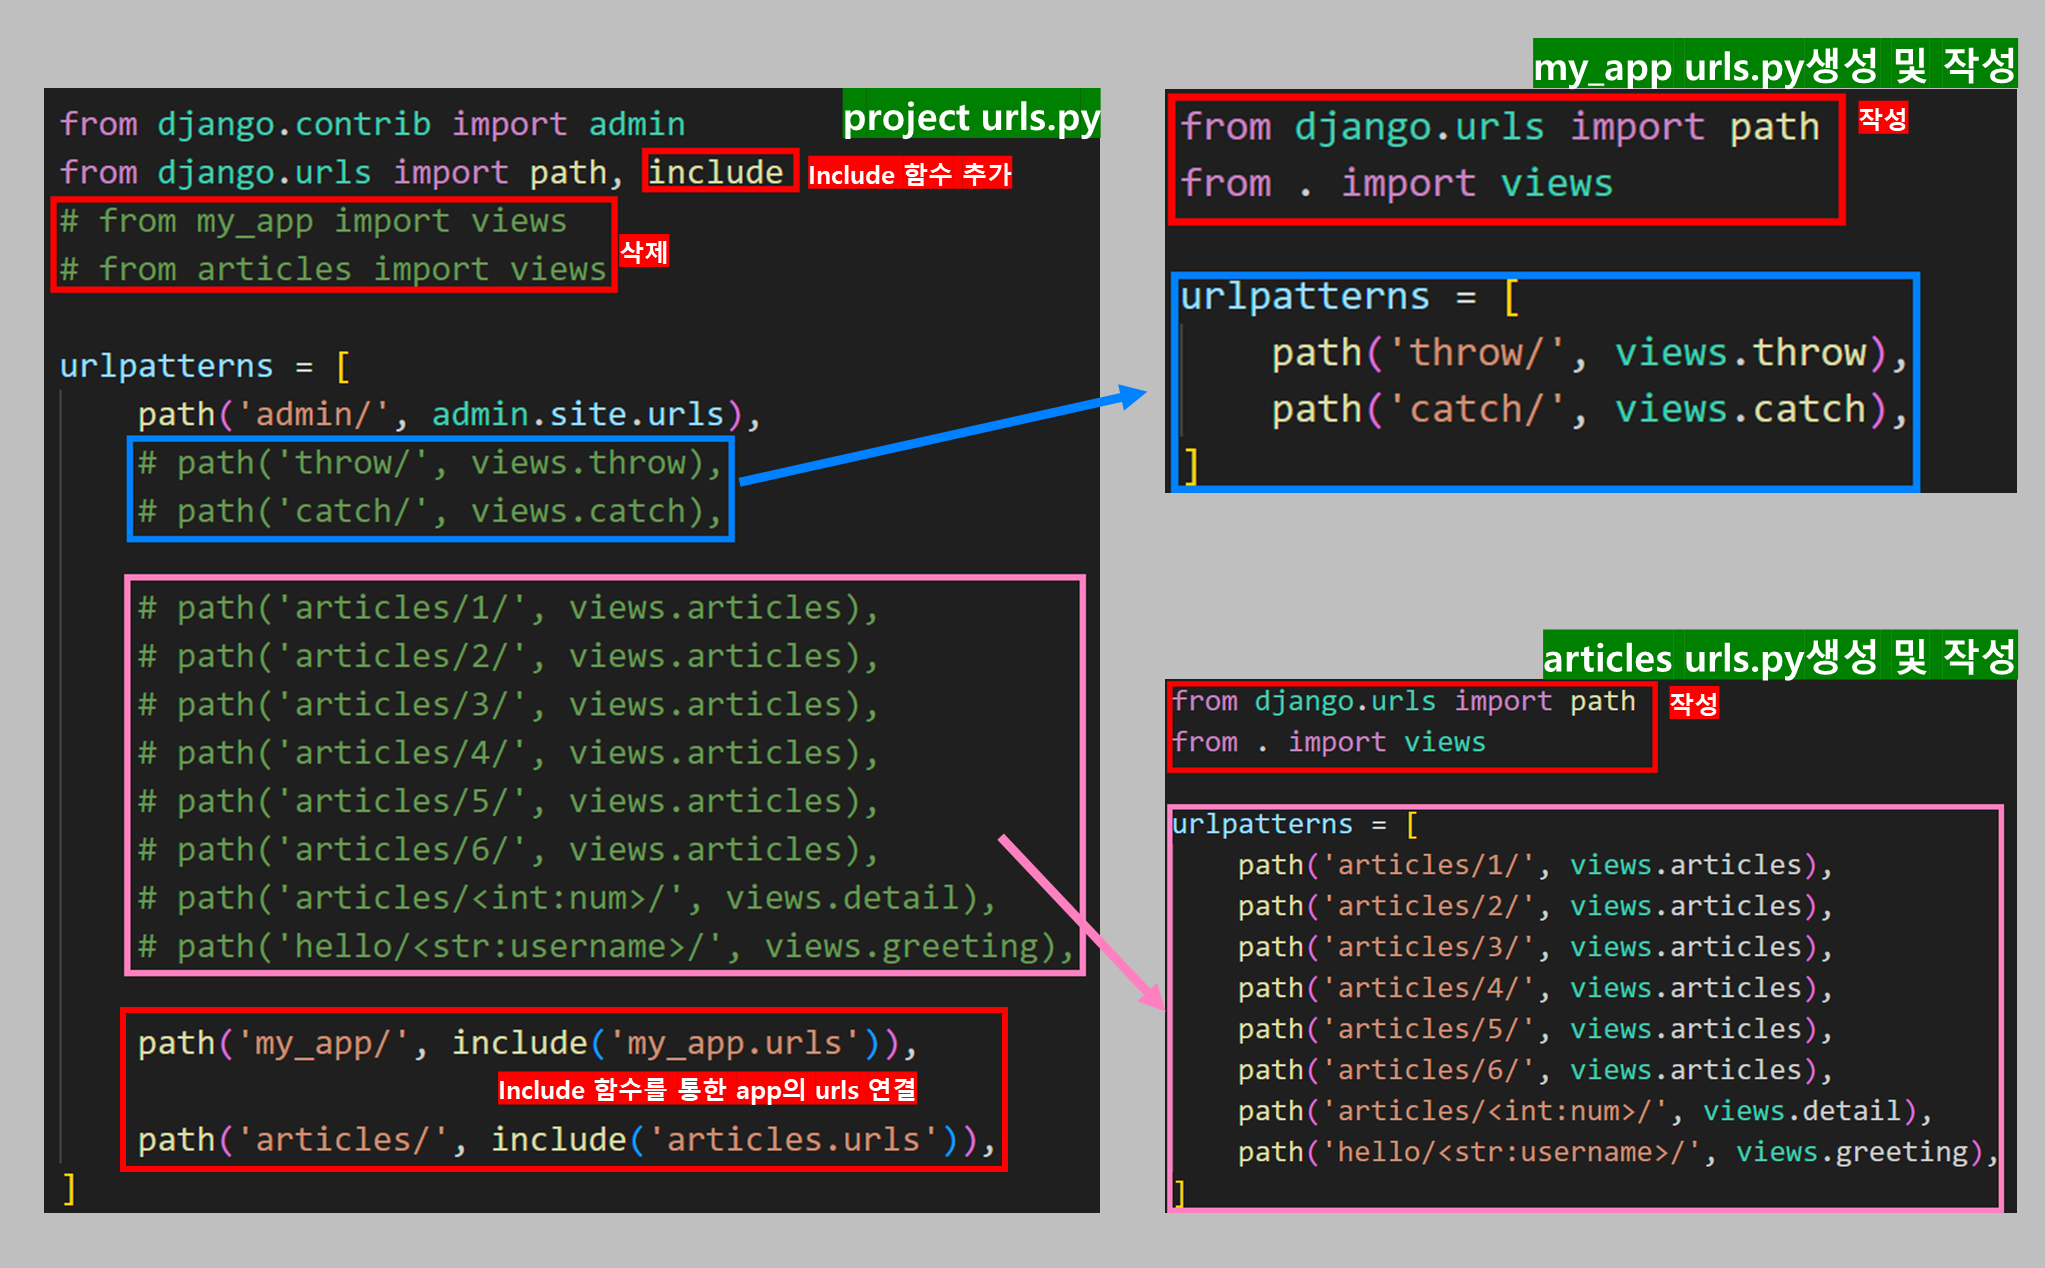This screenshot has width=2045, height=1268.
Task: Click the boxed 'include' import keyword
Action: pyautogui.click(x=717, y=172)
